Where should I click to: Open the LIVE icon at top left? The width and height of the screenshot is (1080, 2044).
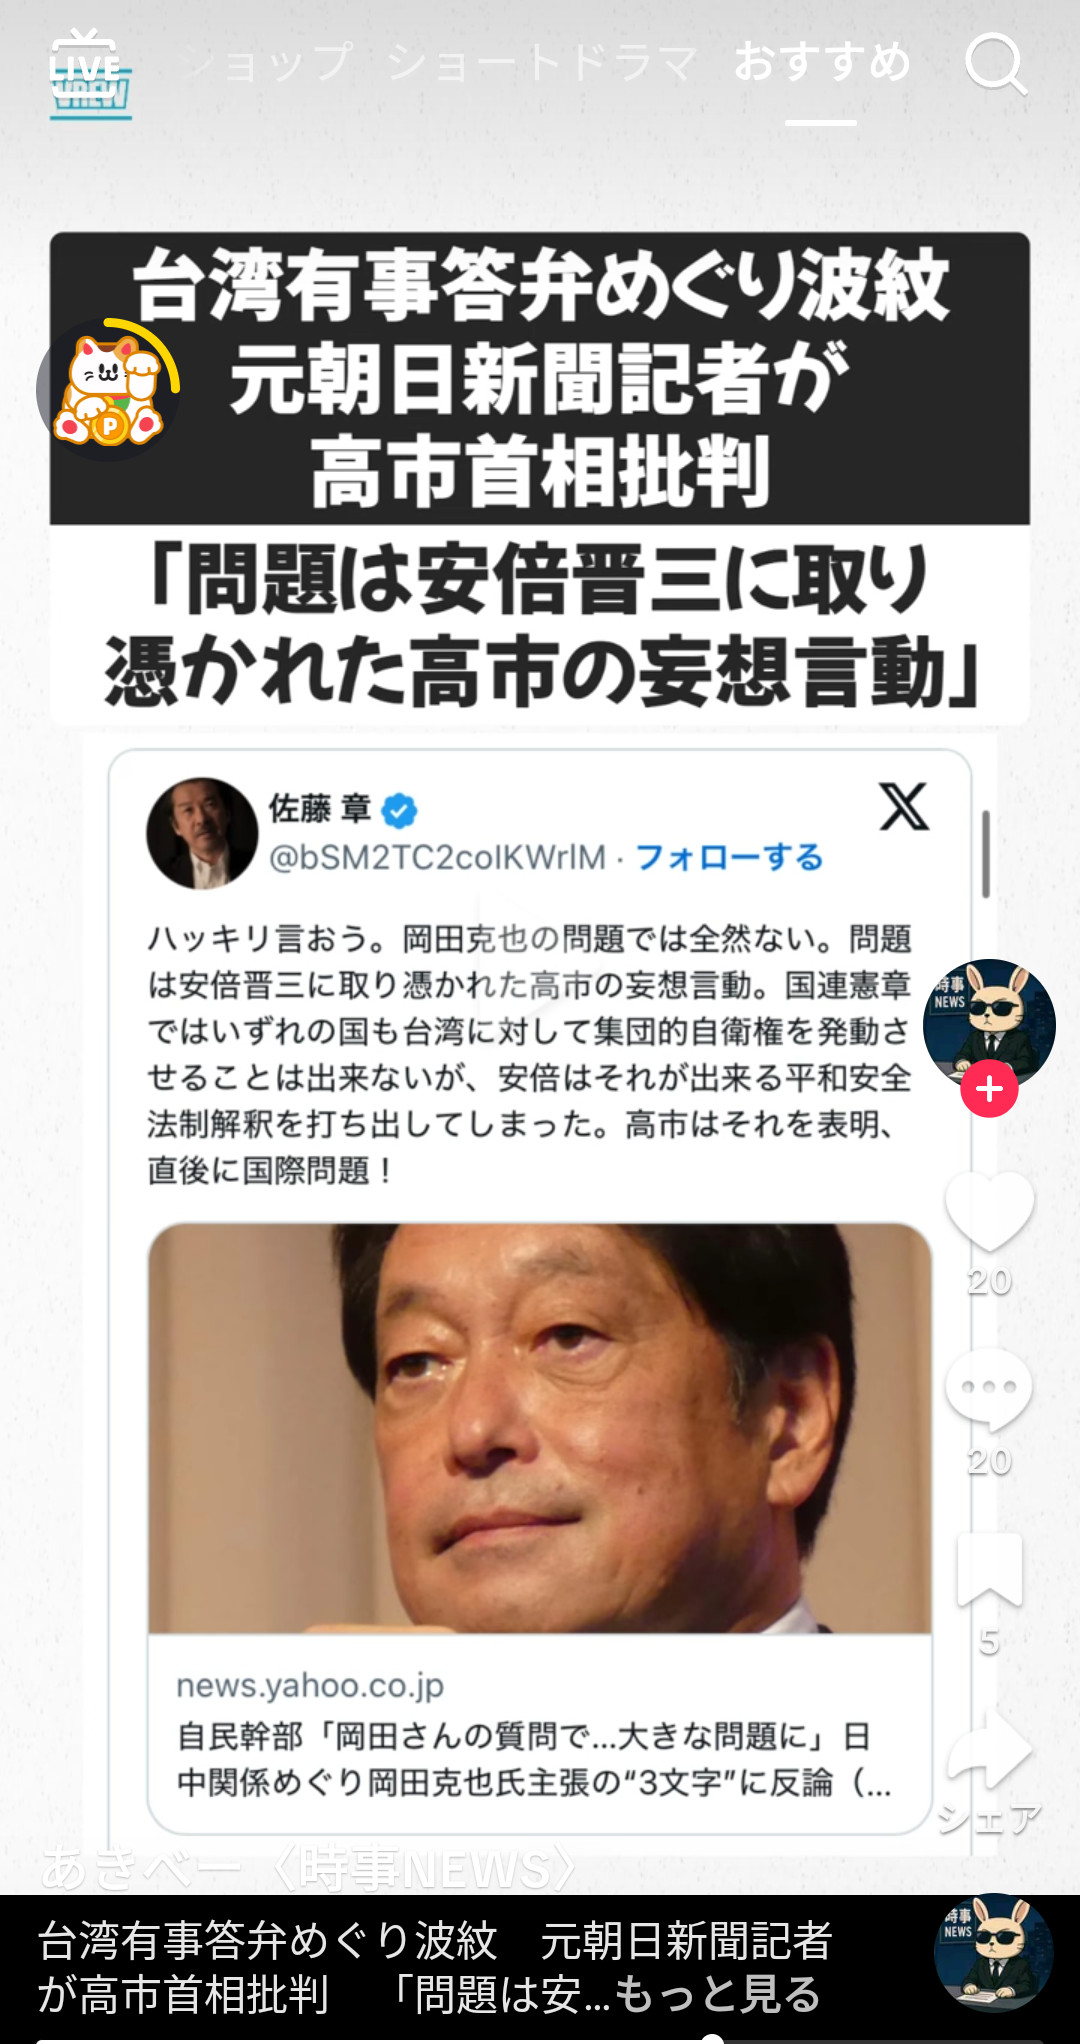click(x=89, y=74)
